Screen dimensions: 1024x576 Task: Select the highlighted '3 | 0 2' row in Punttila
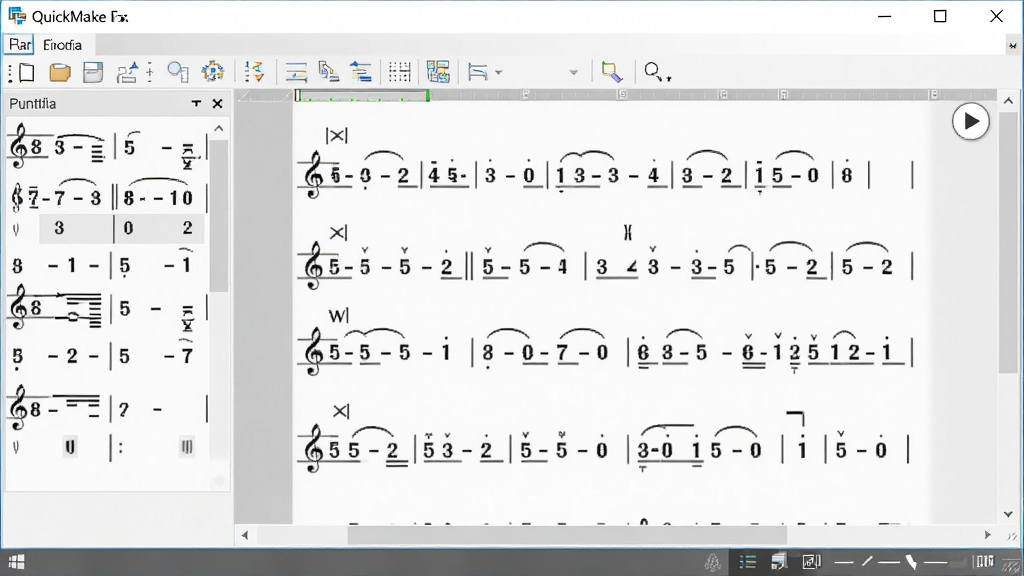[121, 228]
